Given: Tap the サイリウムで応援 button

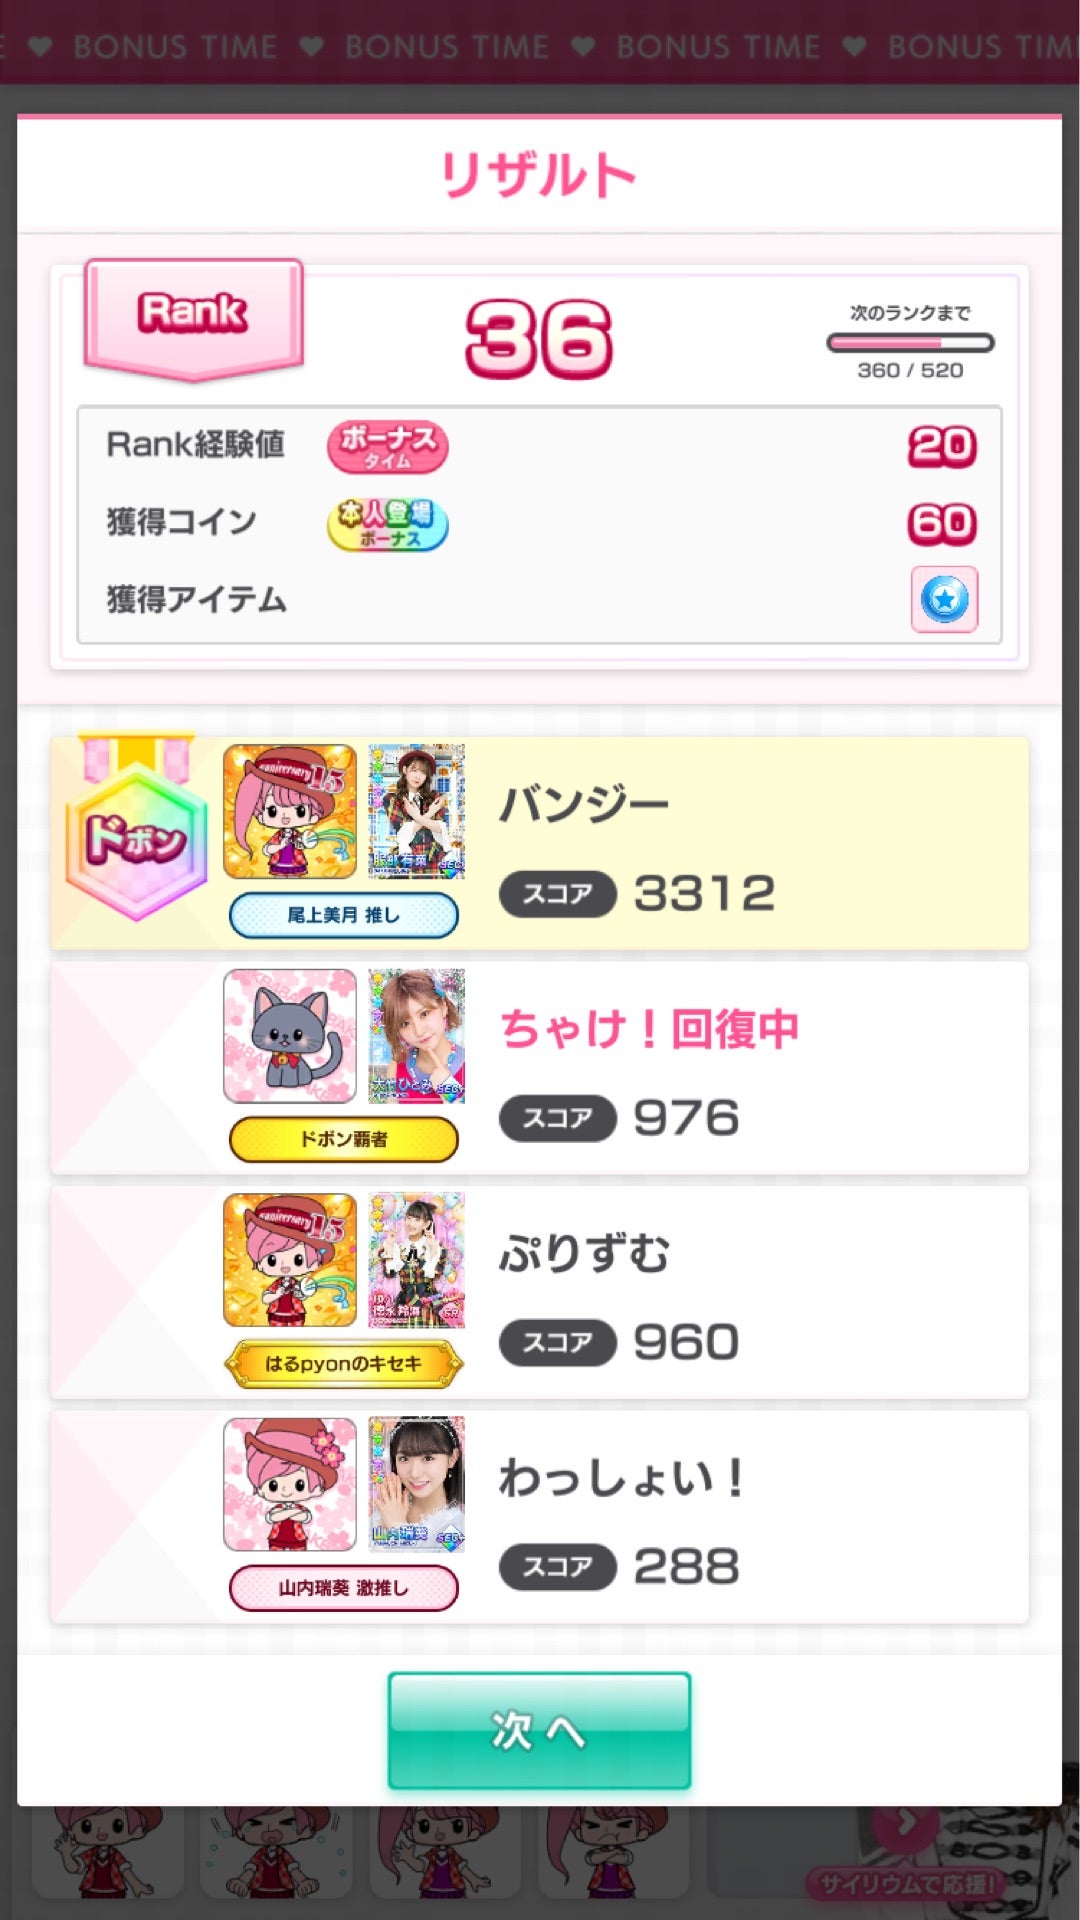Looking at the screenshot, I should tap(906, 1885).
